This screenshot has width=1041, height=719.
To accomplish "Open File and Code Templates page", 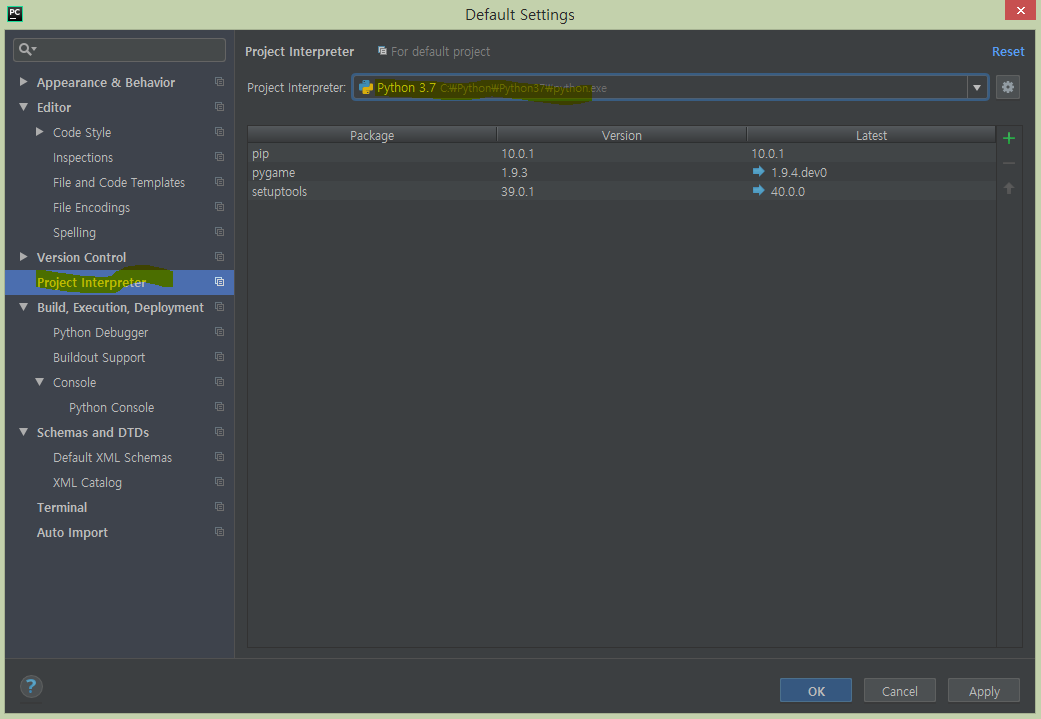I will coord(119,183).
